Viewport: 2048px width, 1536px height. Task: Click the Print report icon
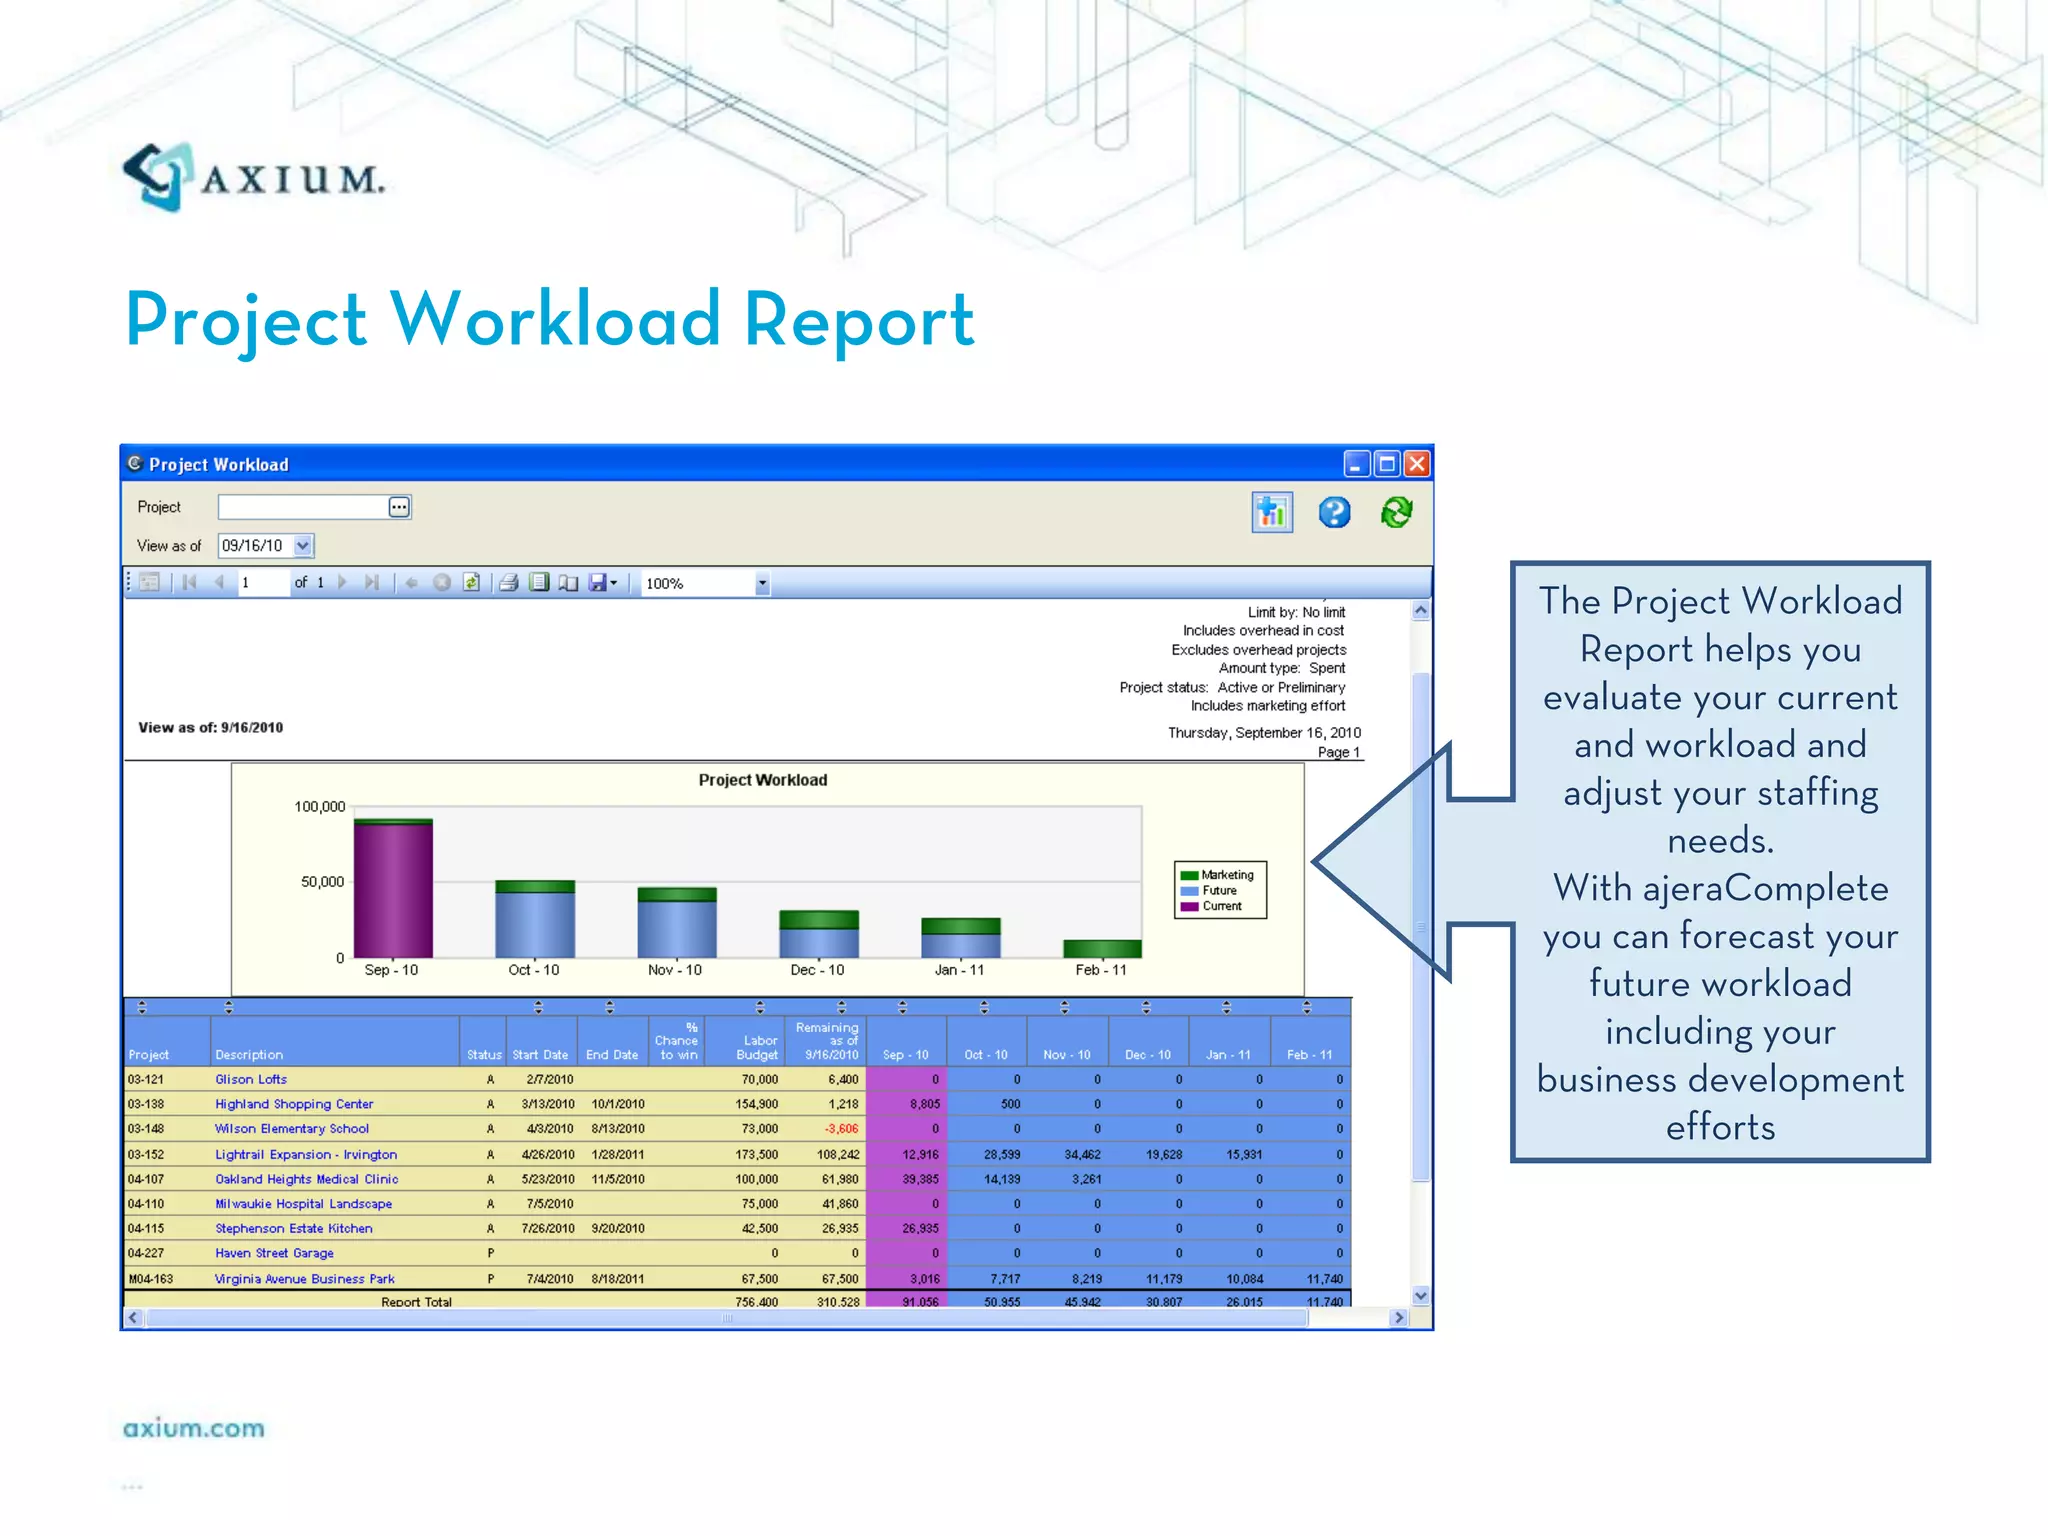(508, 583)
